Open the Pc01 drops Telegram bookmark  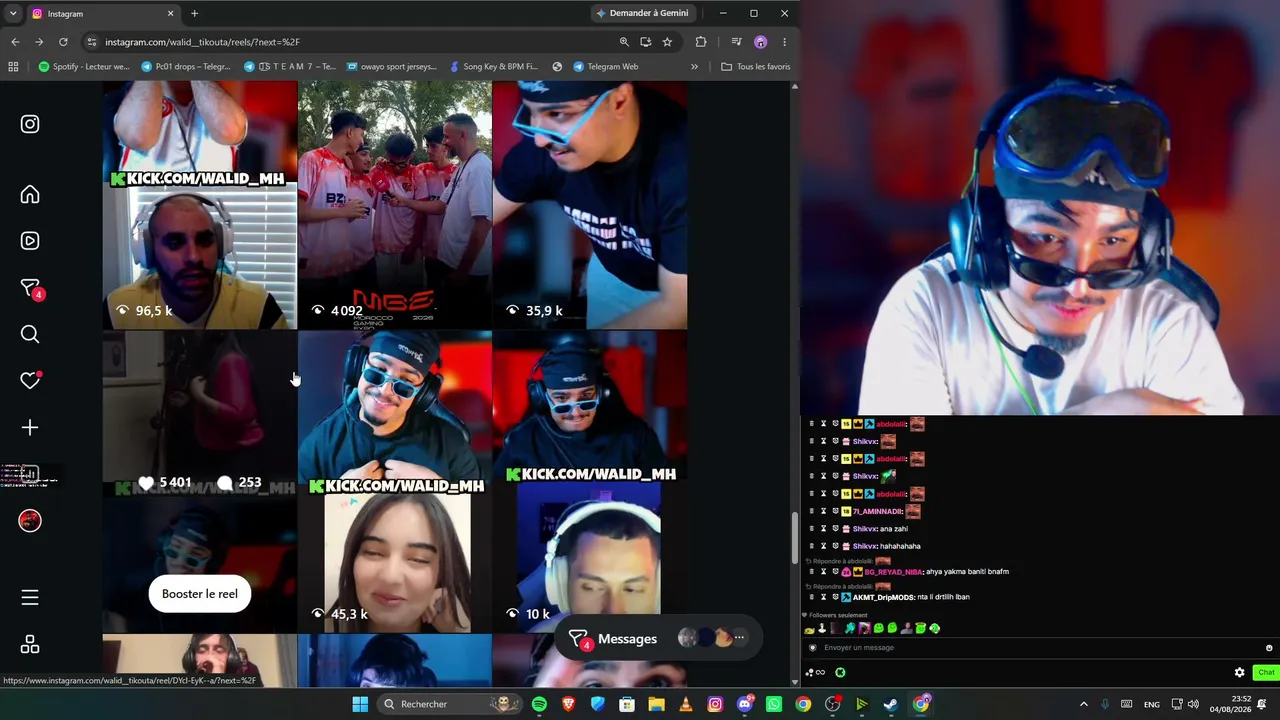pos(186,67)
